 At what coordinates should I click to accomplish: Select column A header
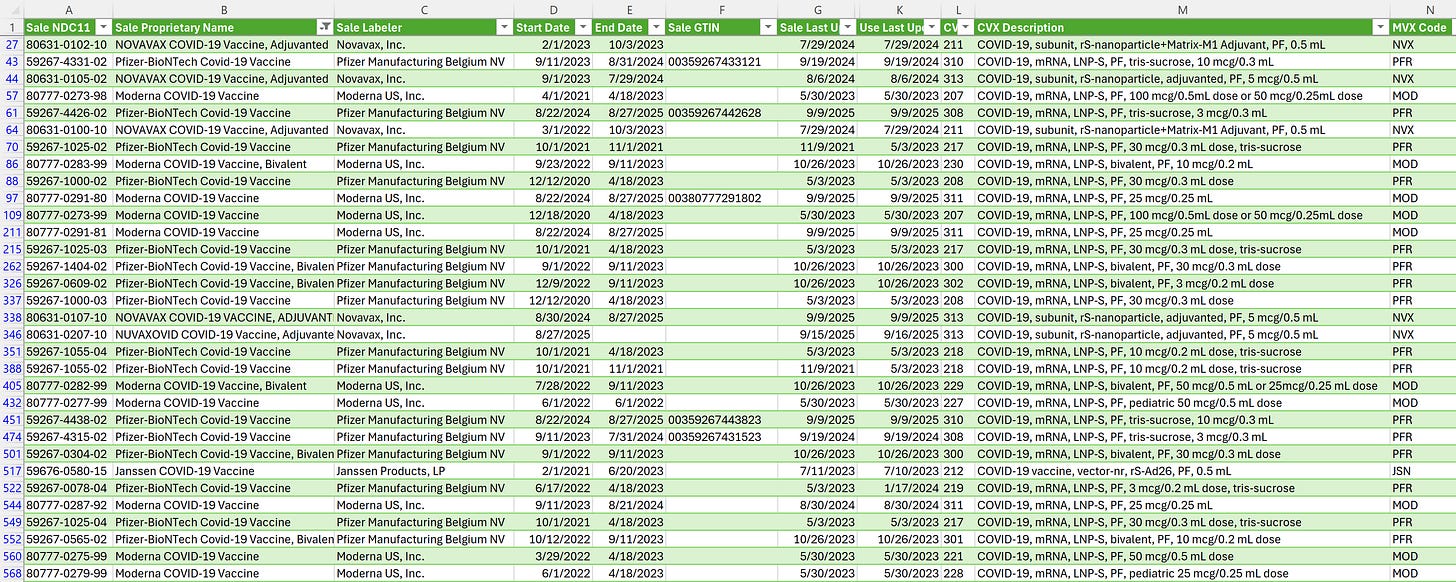[x=68, y=9]
